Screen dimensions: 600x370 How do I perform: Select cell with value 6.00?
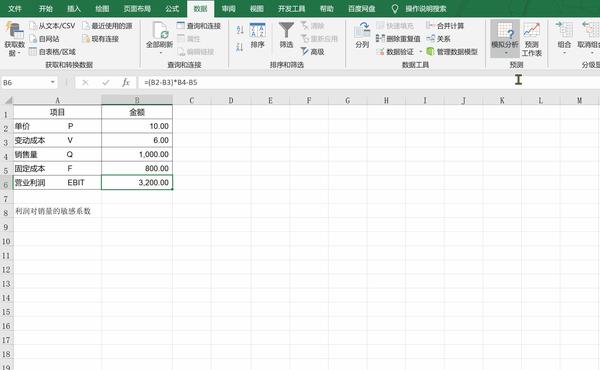137,140
